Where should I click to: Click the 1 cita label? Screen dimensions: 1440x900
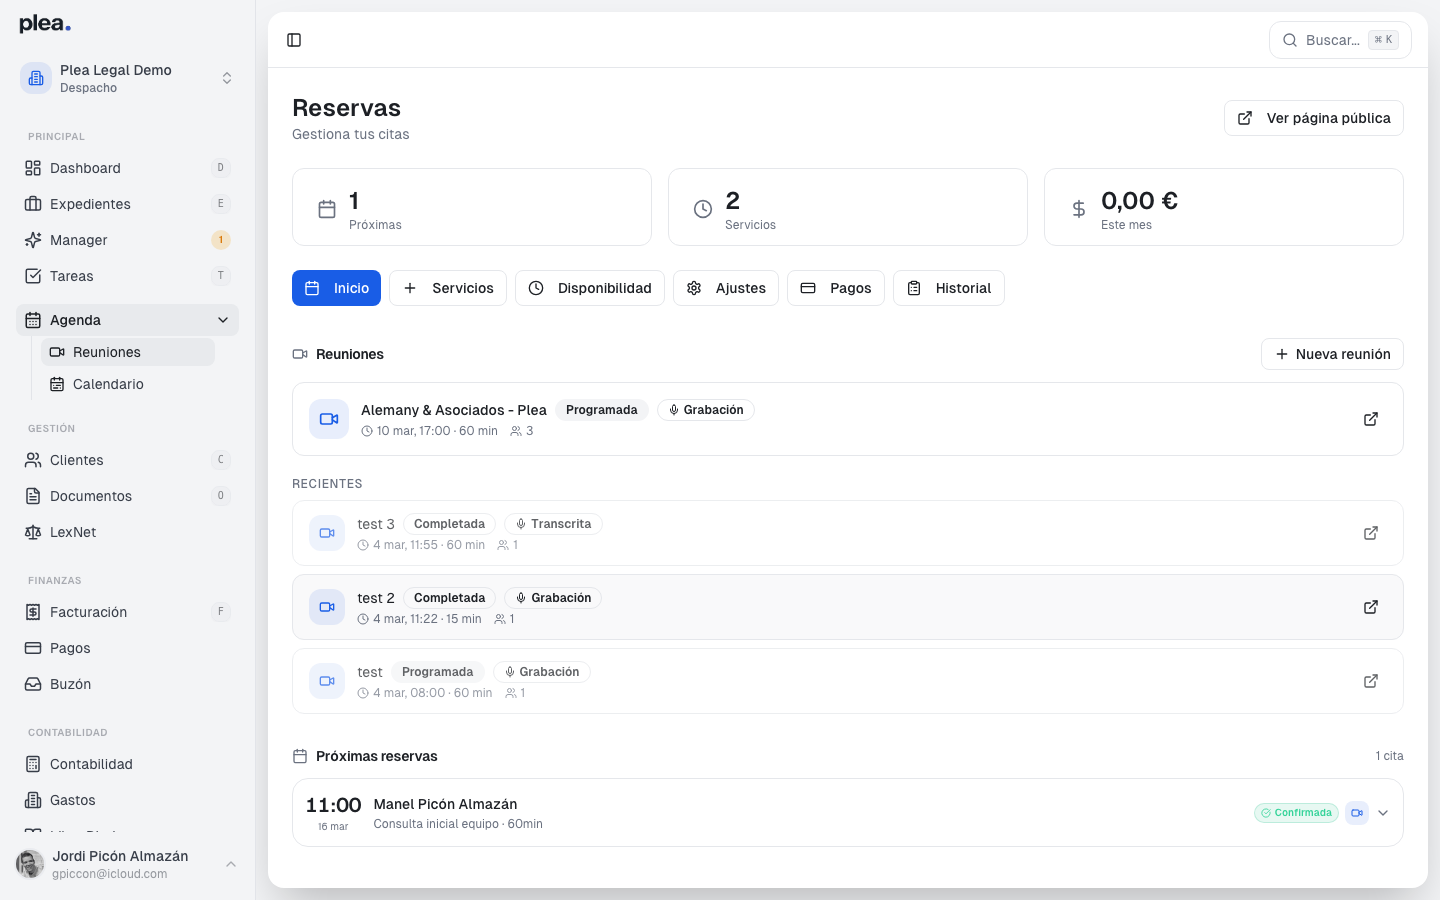click(x=1389, y=756)
